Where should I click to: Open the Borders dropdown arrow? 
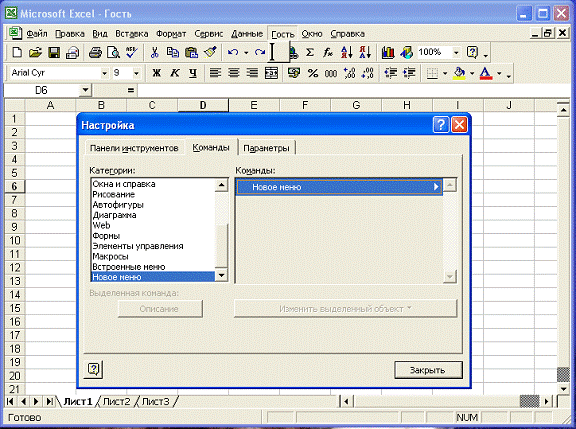coord(445,73)
